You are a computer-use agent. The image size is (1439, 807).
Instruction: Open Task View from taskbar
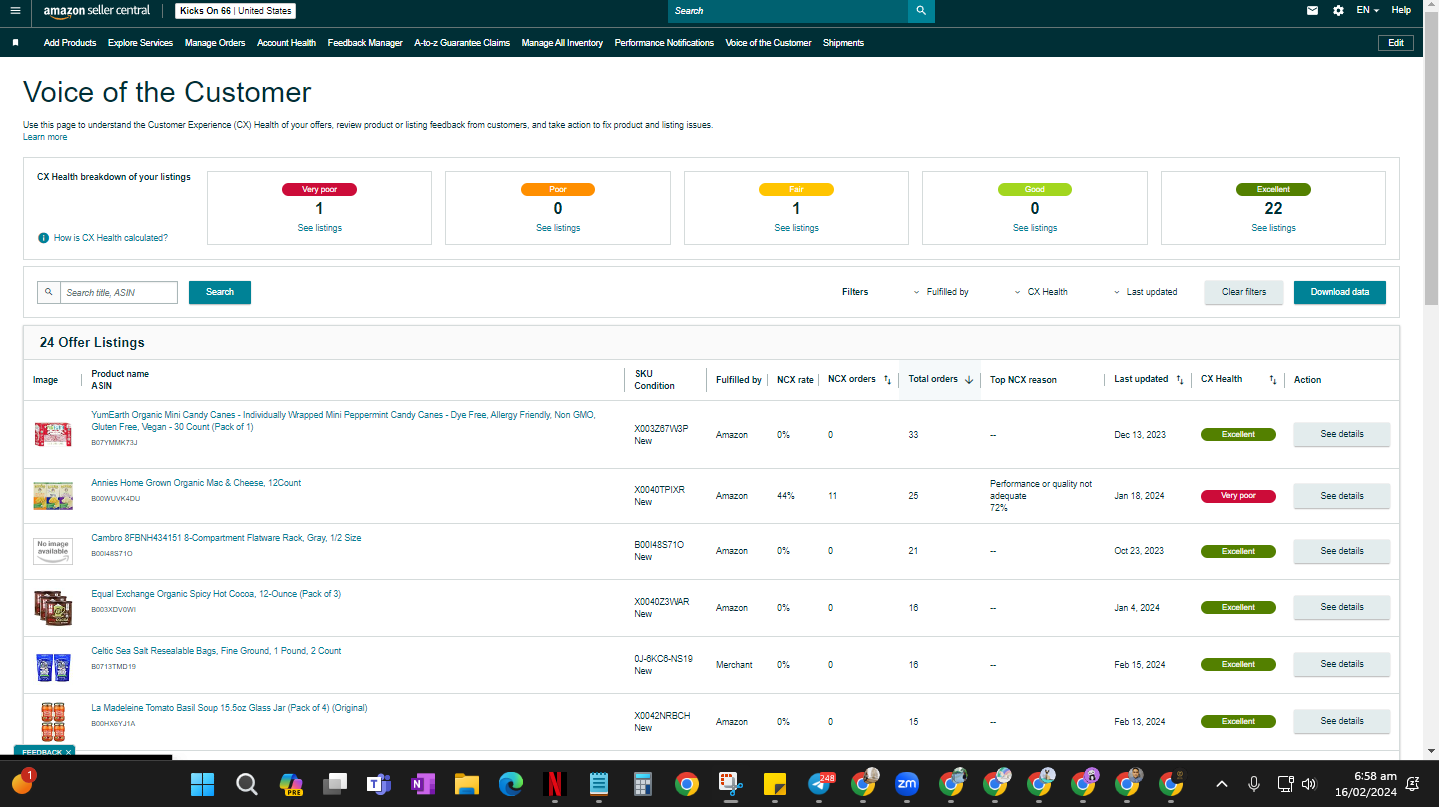[335, 784]
